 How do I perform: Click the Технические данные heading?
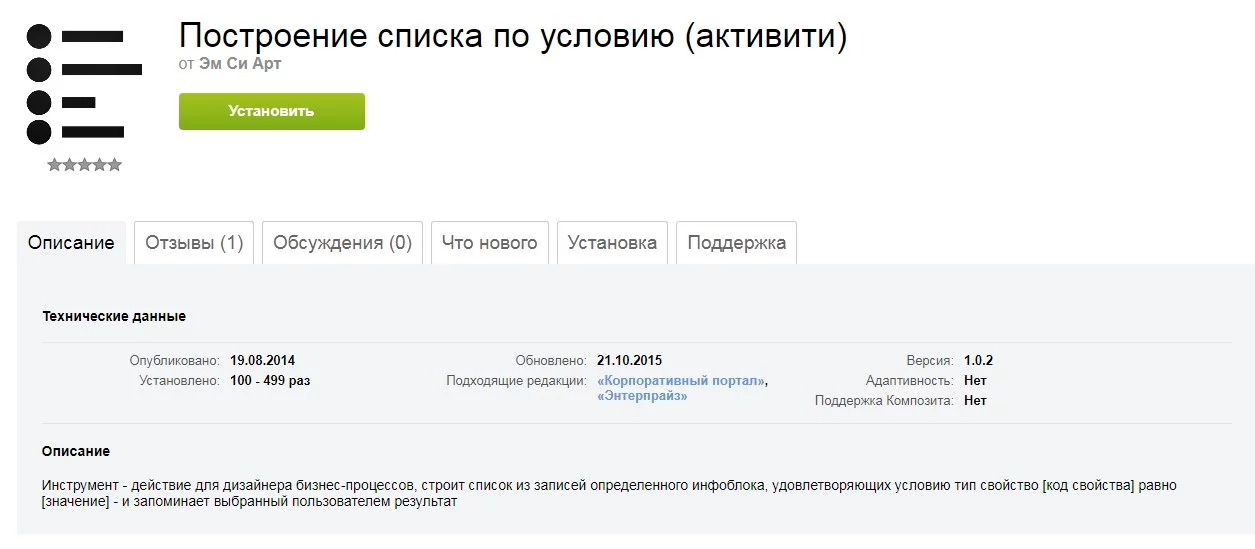pos(114,316)
